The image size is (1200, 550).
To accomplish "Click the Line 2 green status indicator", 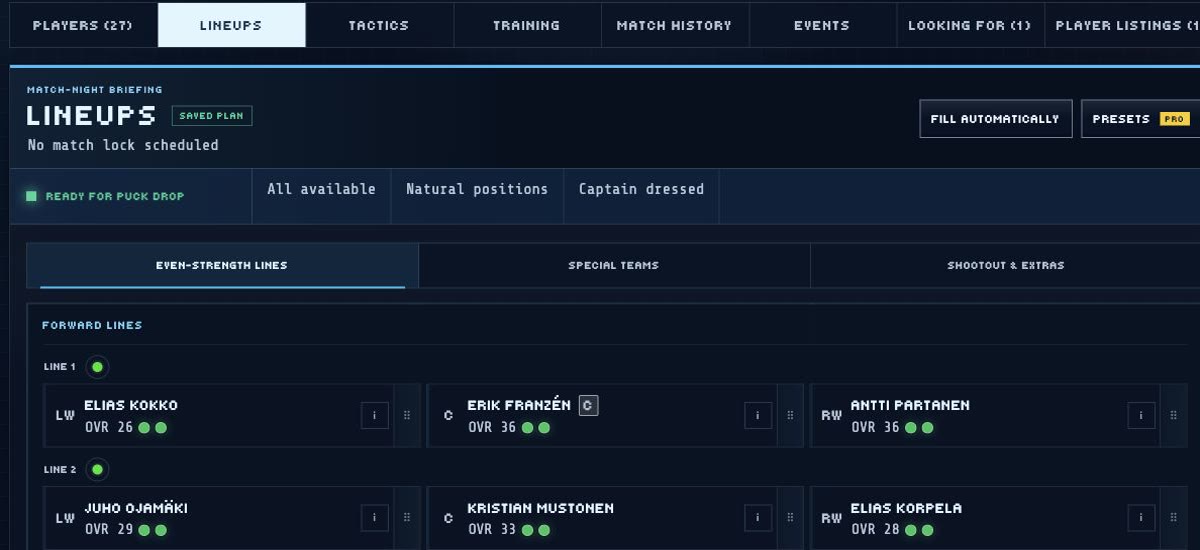I will click(x=97, y=469).
